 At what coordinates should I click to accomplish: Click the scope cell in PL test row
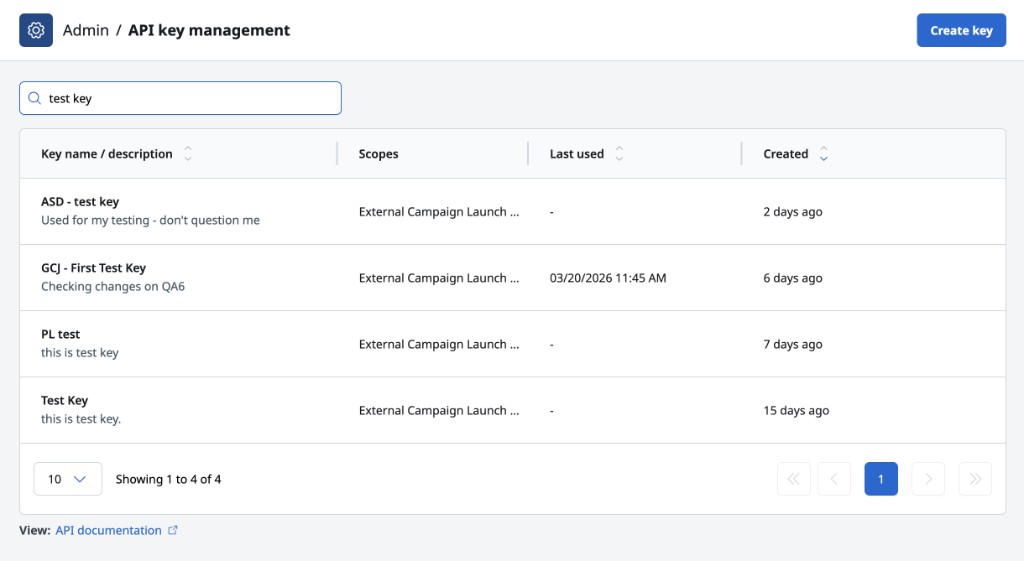coord(439,344)
